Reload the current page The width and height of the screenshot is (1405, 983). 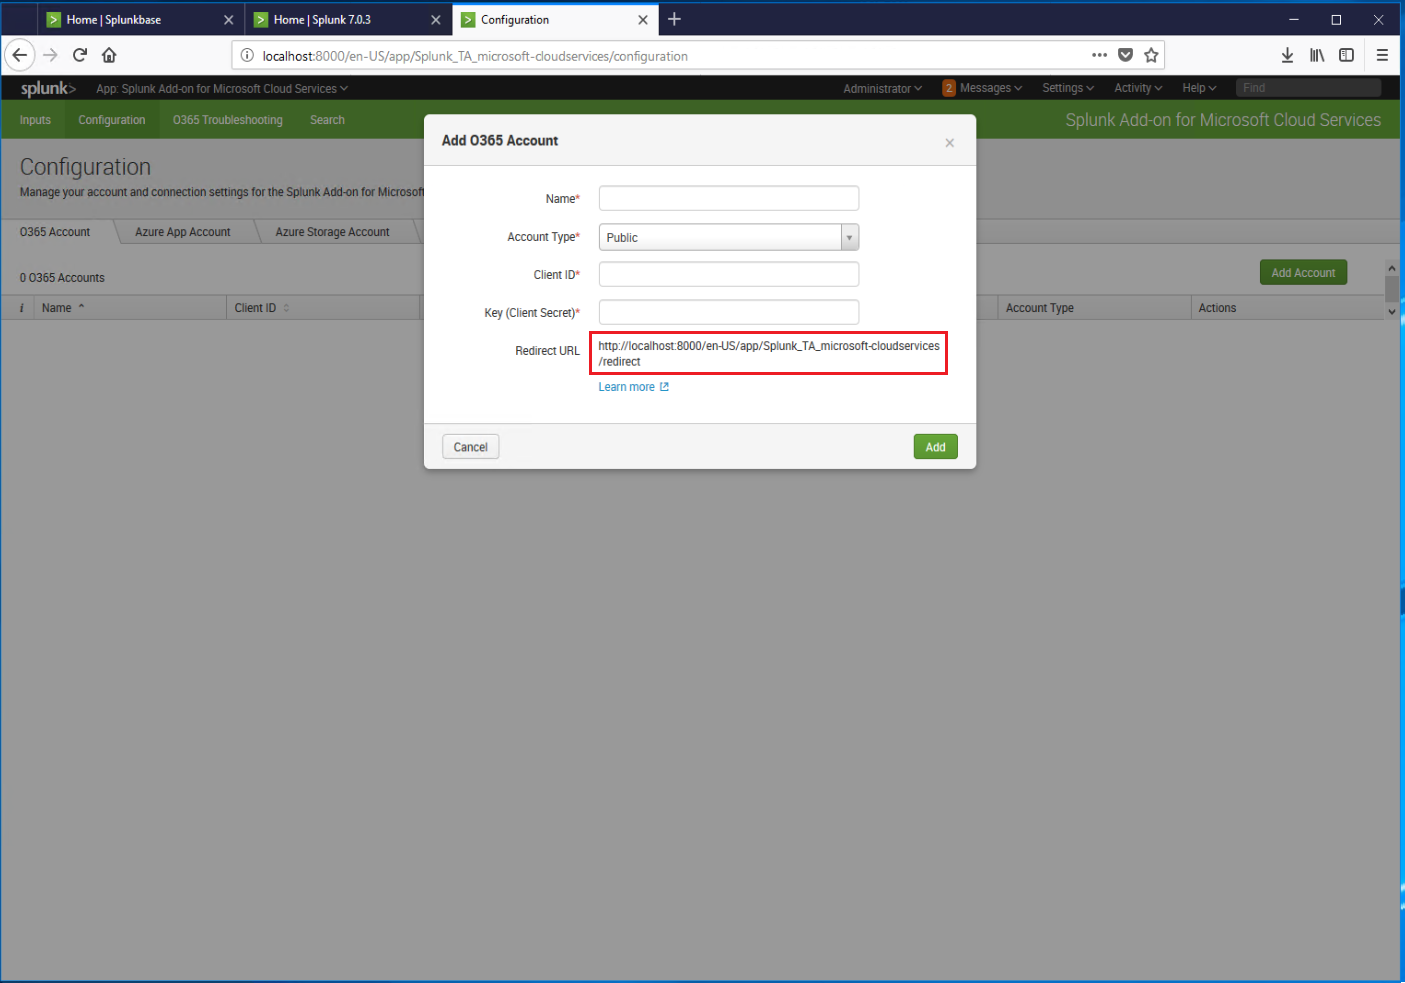pos(79,55)
